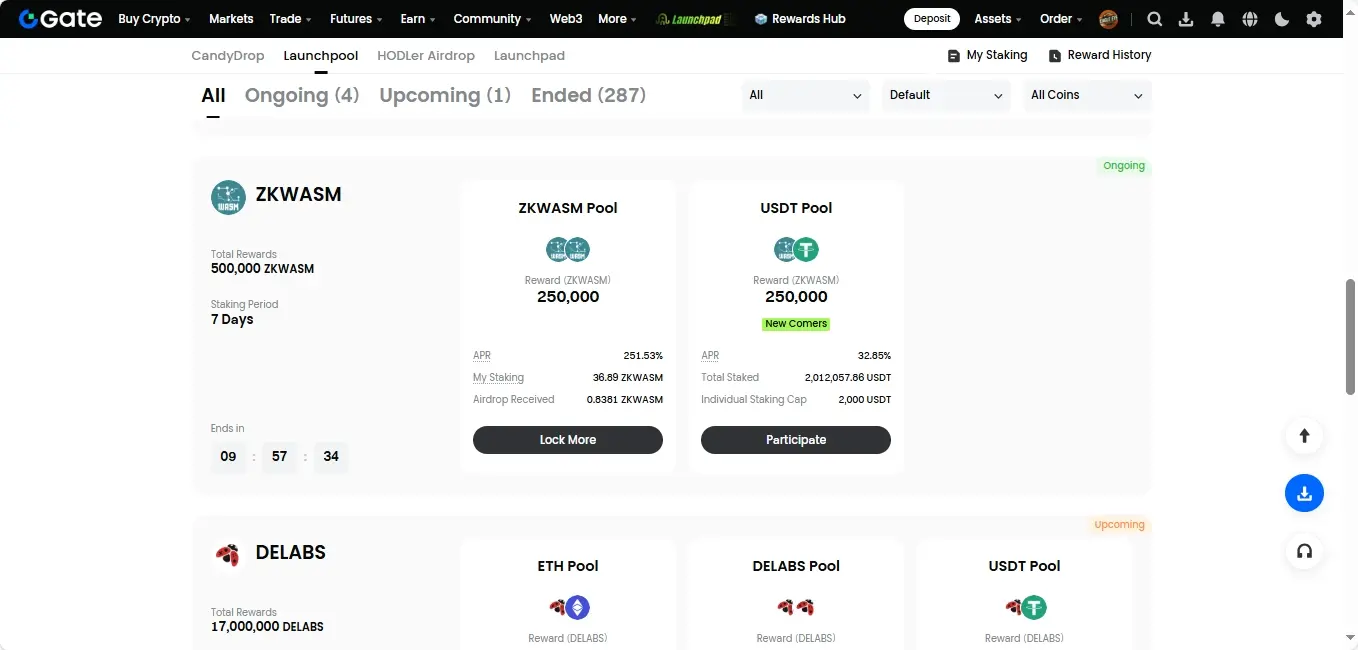Click the blue download floating button
This screenshot has height=650, width=1358.
pyautogui.click(x=1304, y=493)
